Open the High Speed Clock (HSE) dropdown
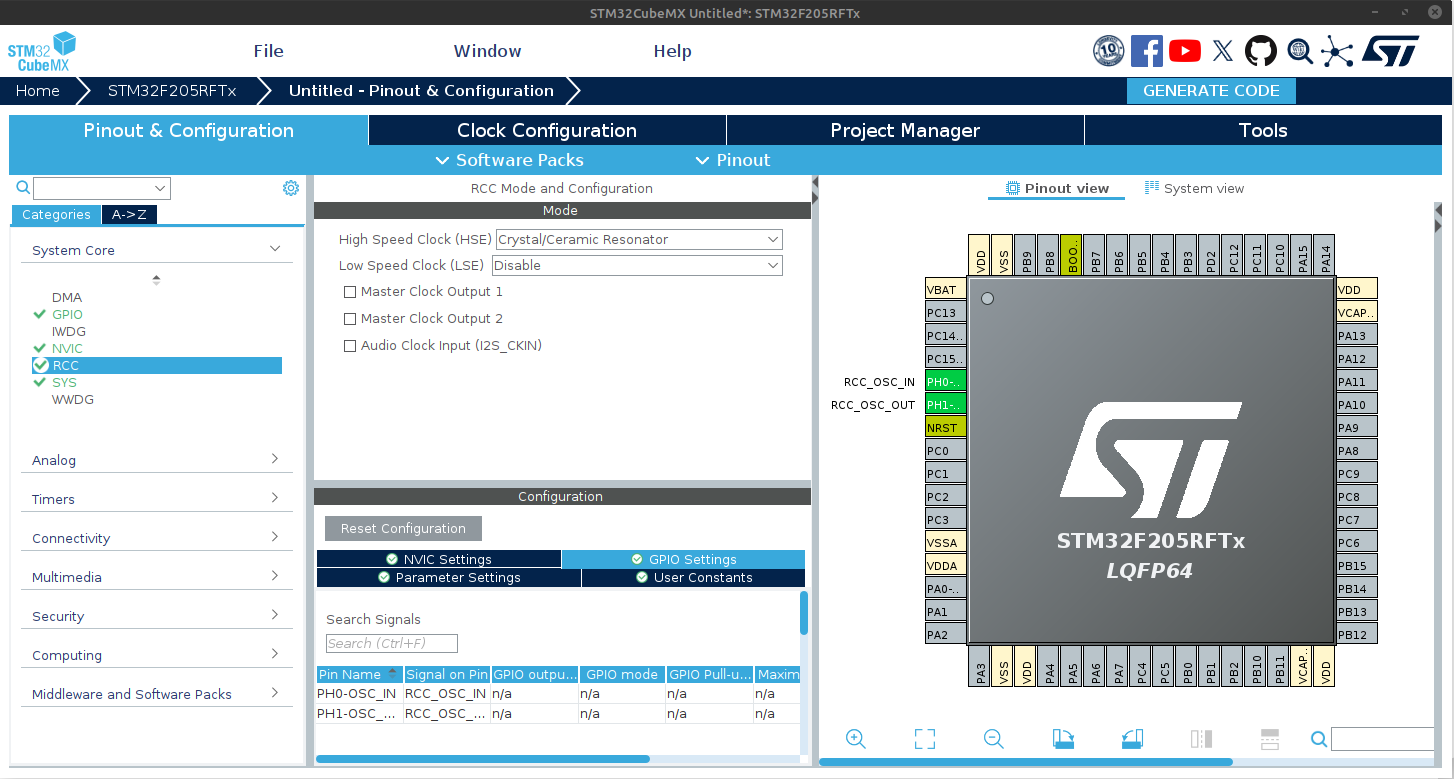The image size is (1454, 779). pos(639,240)
